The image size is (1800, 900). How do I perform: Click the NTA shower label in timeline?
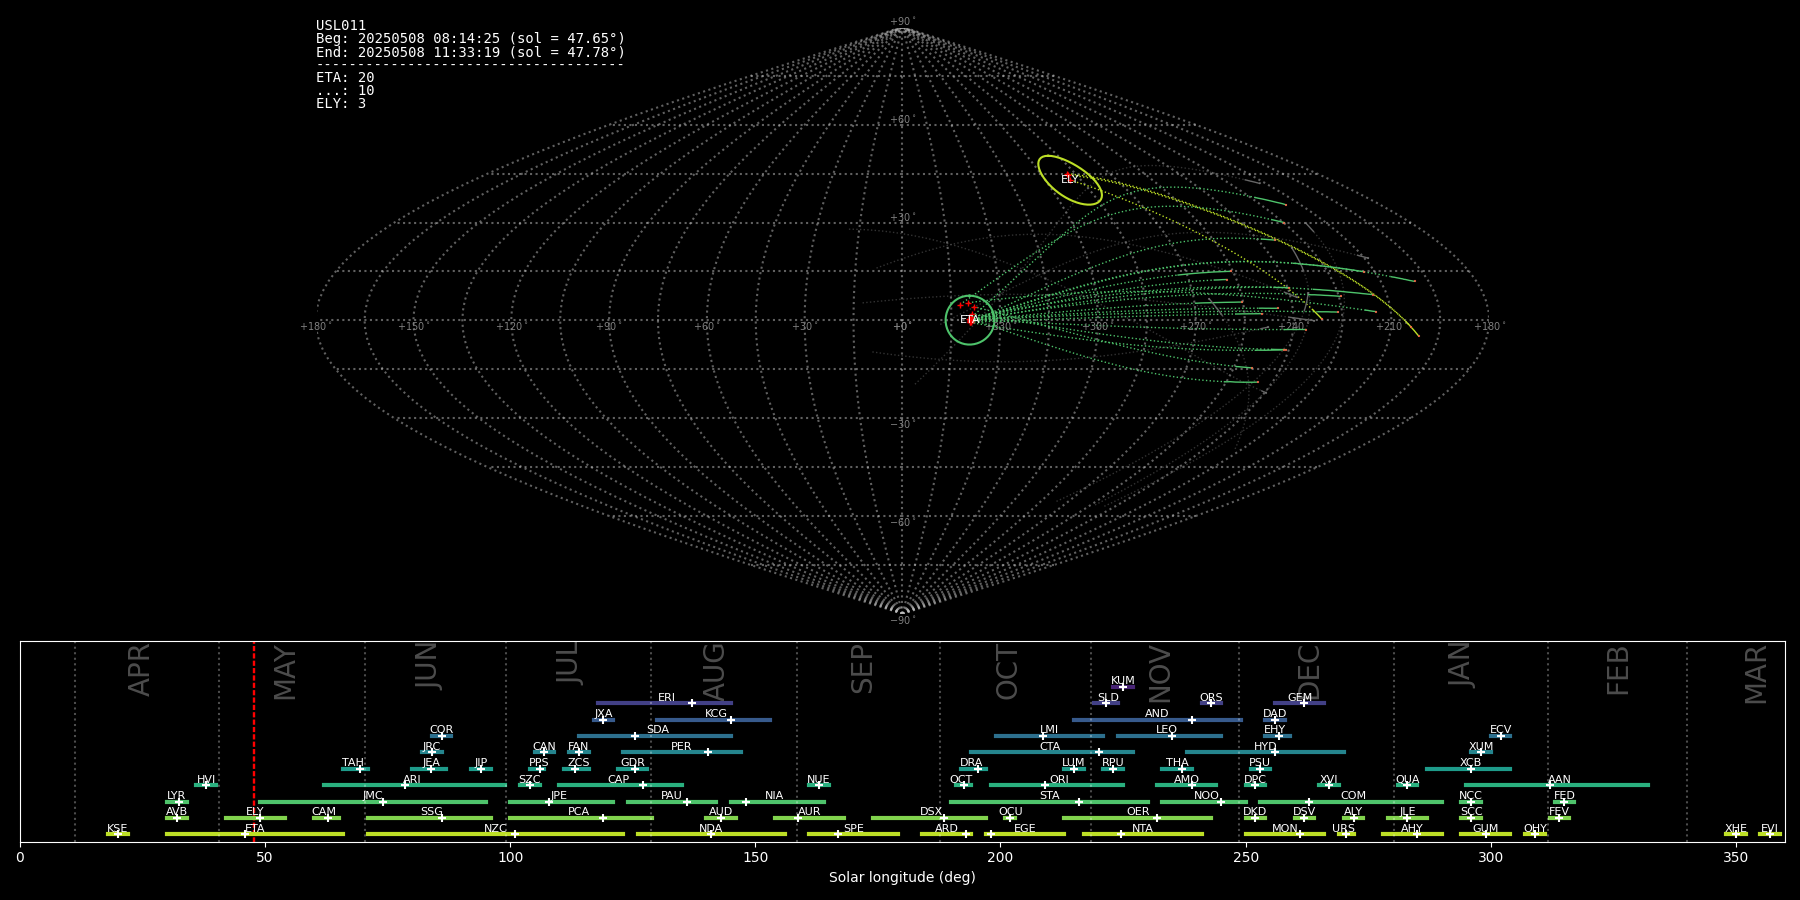click(x=1142, y=828)
